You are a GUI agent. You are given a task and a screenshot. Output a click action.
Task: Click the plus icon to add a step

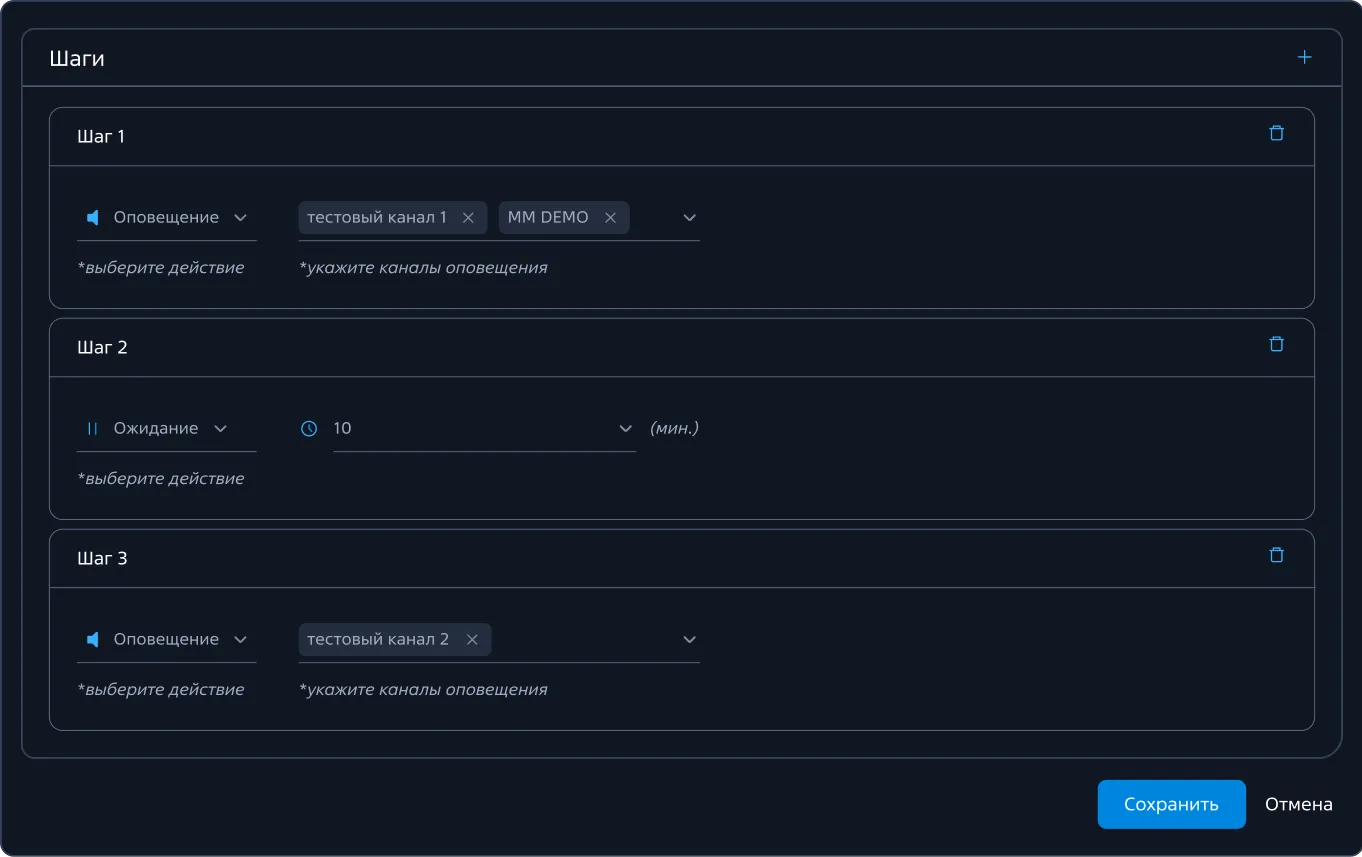pyautogui.click(x=1304, y=58)
